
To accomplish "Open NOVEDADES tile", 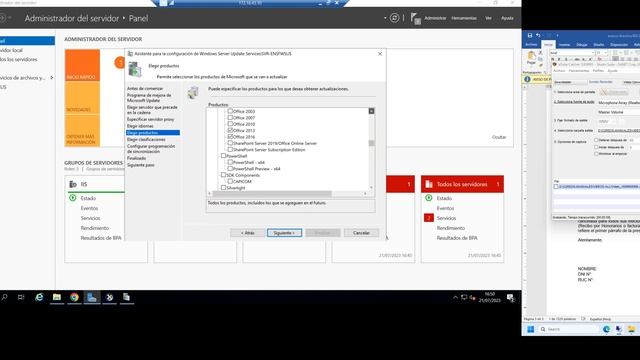I will [x=82, y=98].
